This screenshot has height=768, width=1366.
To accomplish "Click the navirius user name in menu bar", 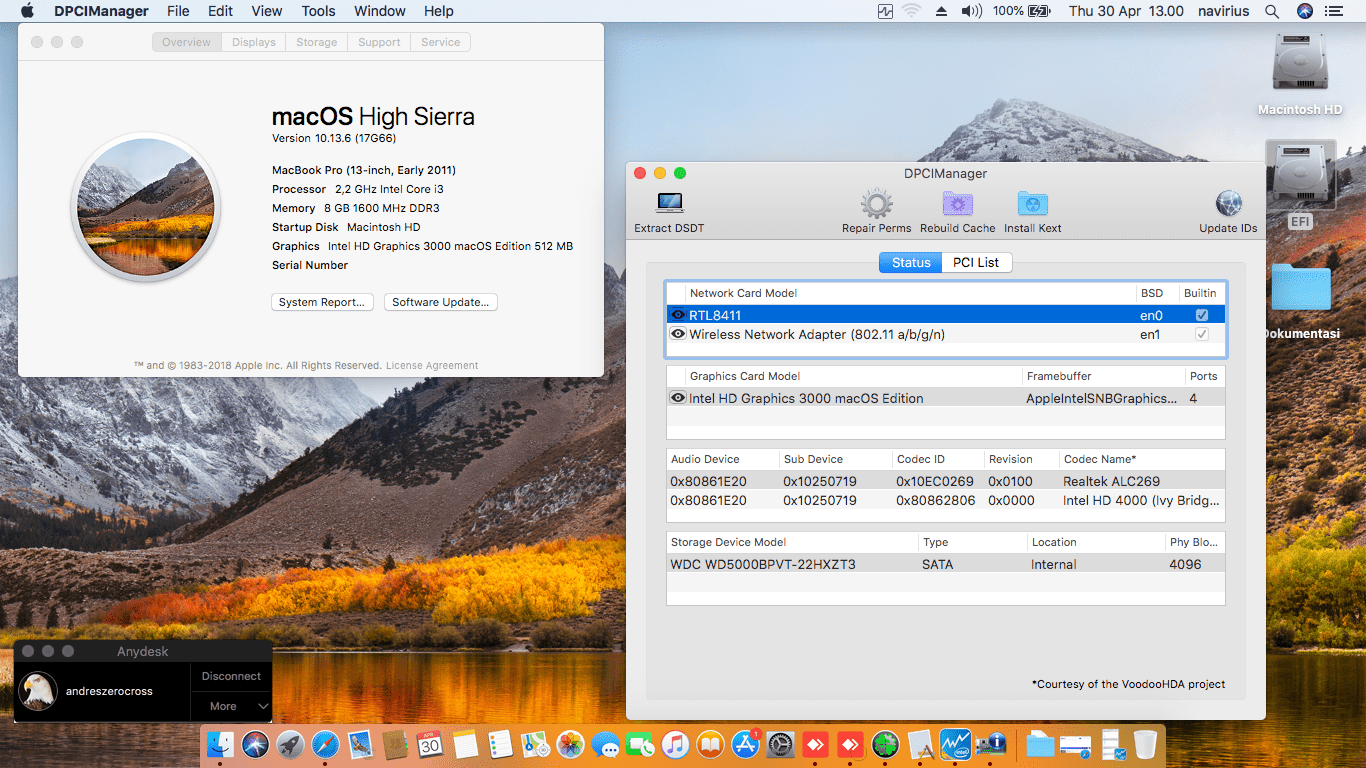I will (1223, 11).
